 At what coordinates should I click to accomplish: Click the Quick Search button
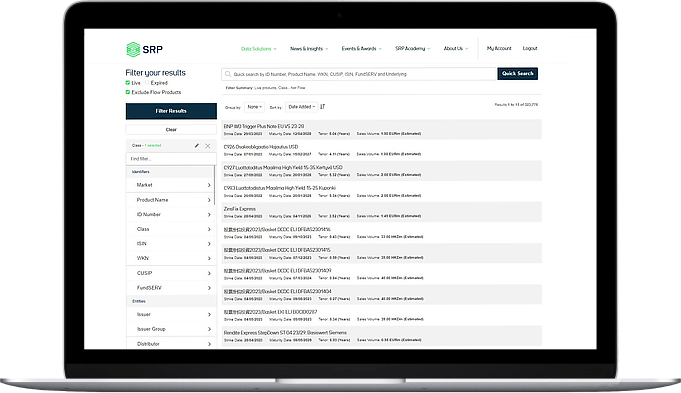click(x=518, y=74)
